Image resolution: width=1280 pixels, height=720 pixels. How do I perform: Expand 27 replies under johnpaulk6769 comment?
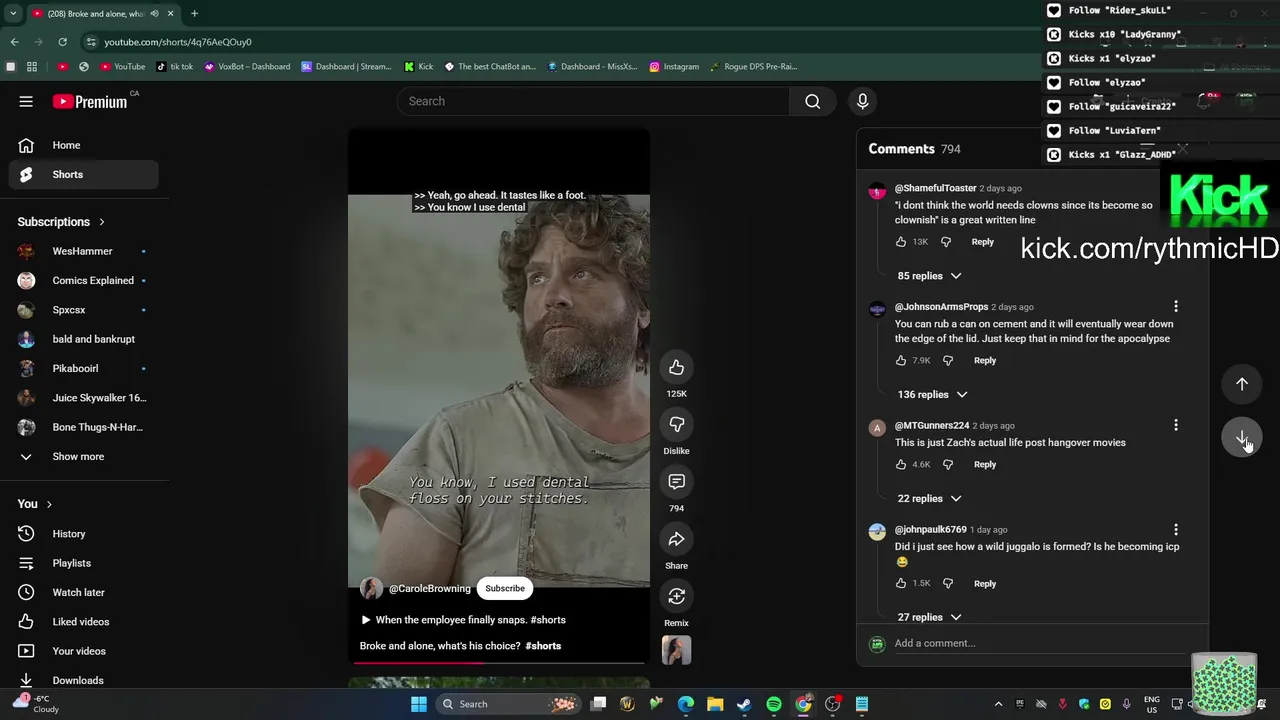[929, 618]
